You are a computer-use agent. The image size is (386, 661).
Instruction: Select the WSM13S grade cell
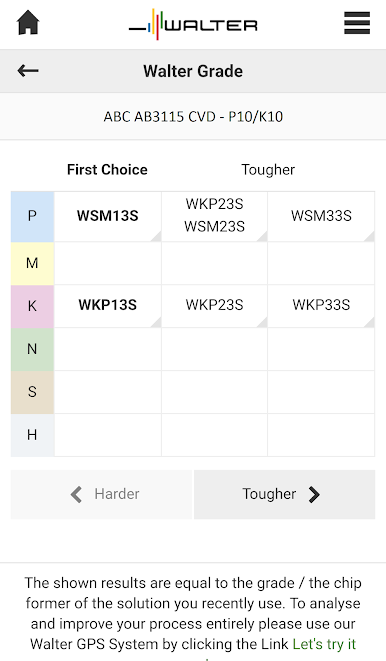point(108,216)
